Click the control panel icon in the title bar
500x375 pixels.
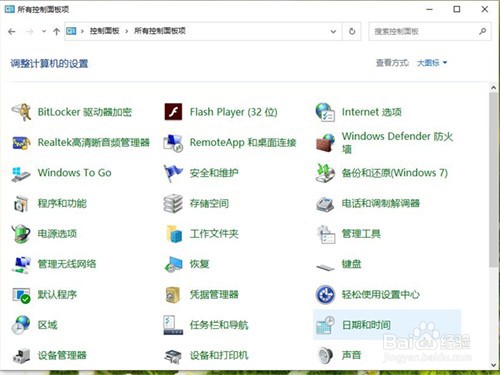(x=10, y=9)
